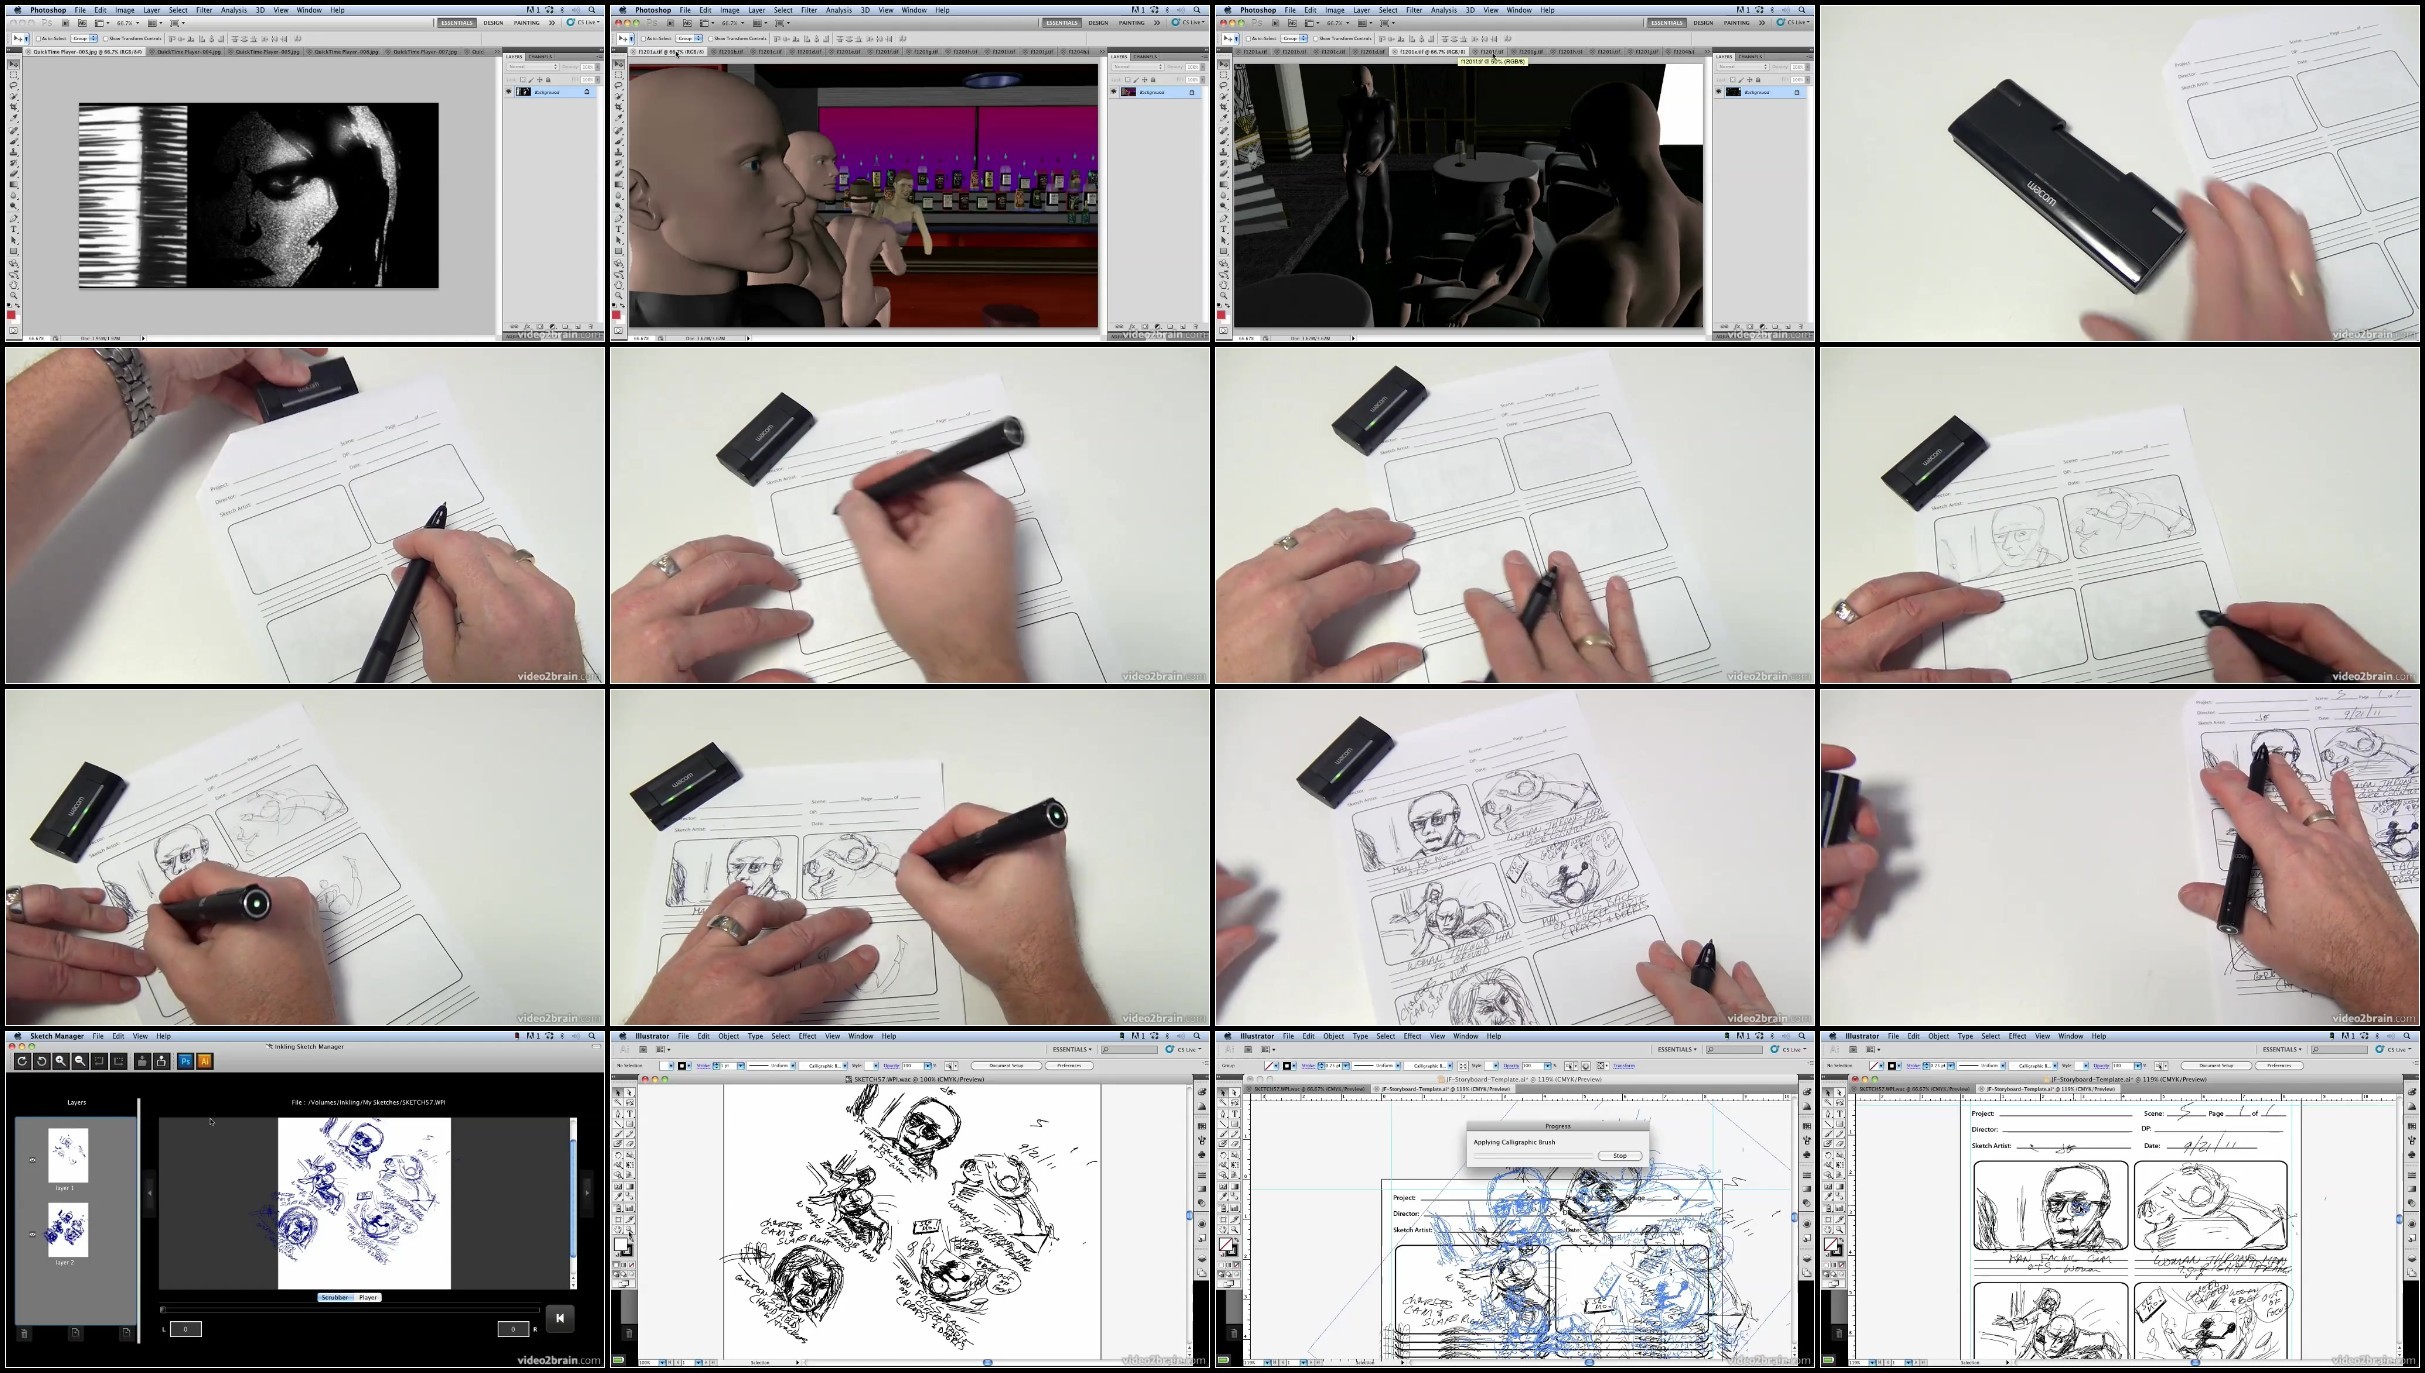Click fill swatch in Illustrator storyboard-template toolbox

pos(1830,1244)
